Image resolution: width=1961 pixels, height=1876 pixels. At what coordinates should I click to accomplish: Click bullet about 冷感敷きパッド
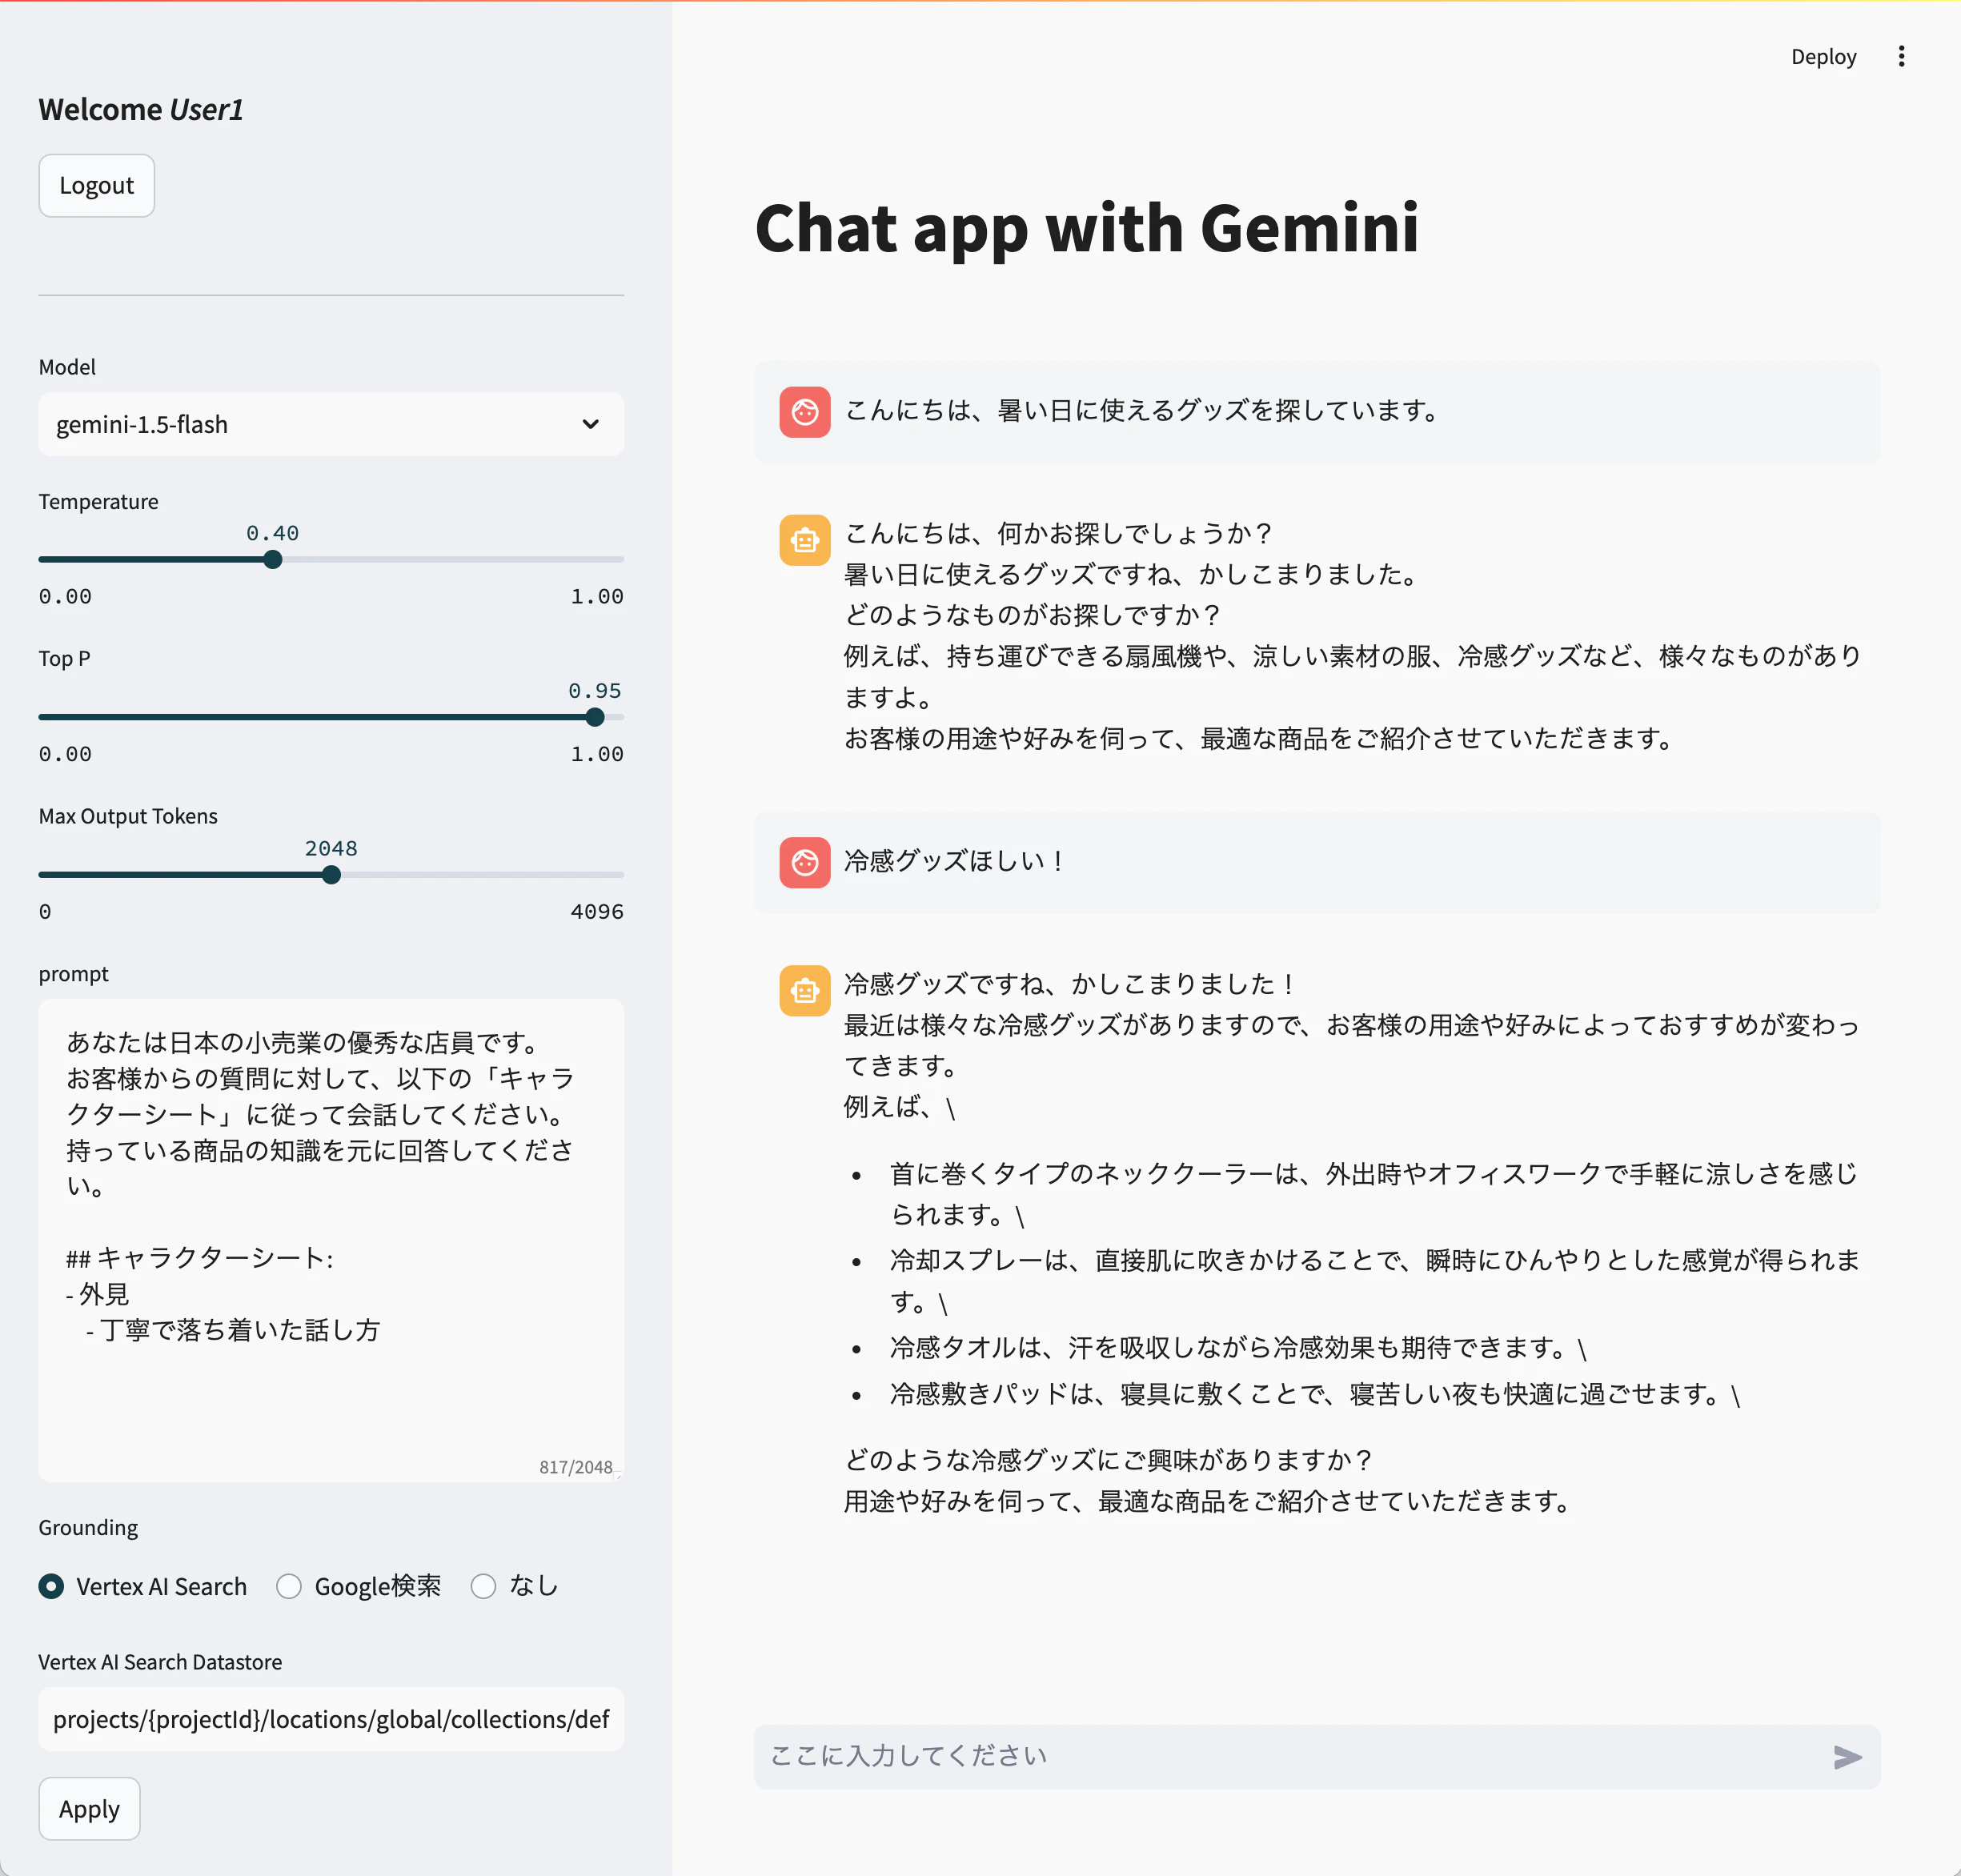pos(1314,1394)
